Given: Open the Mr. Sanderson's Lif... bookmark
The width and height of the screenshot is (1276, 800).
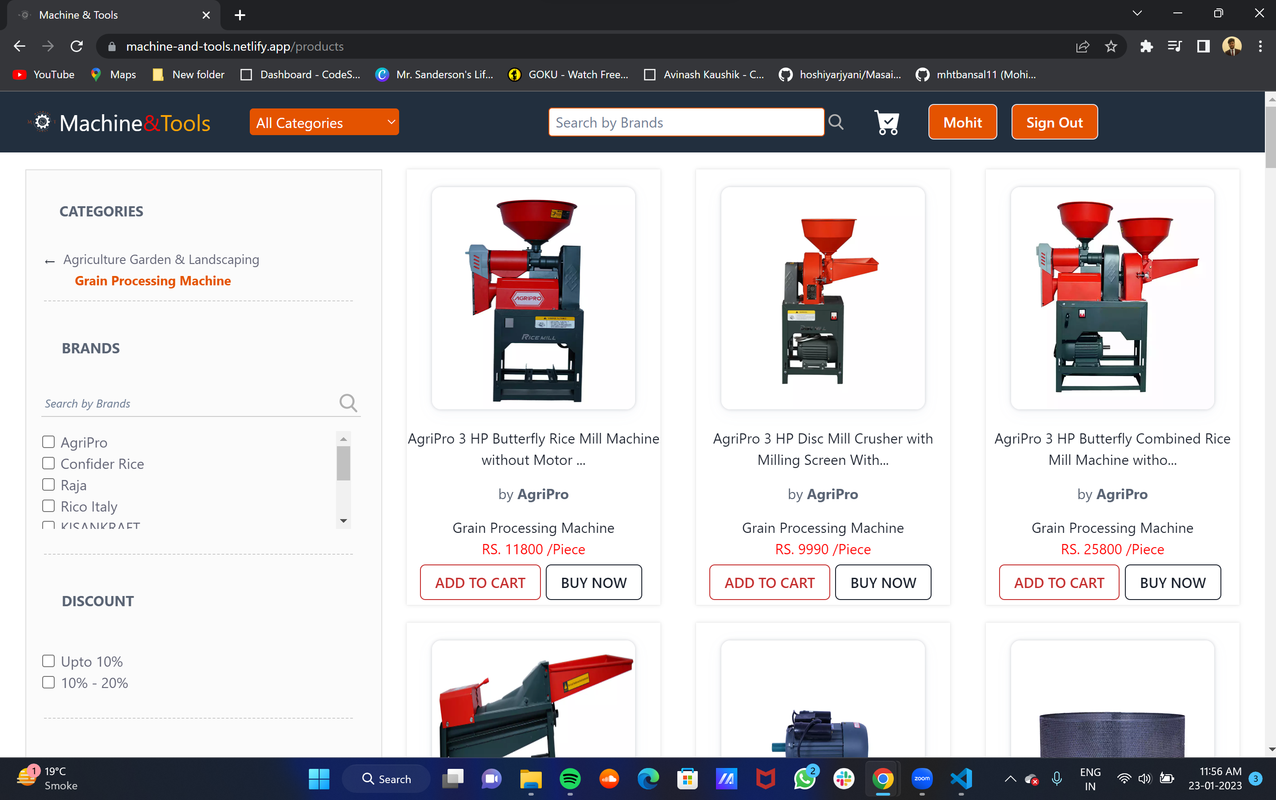Looking at the screenshot, I should (x=434, y=74).
